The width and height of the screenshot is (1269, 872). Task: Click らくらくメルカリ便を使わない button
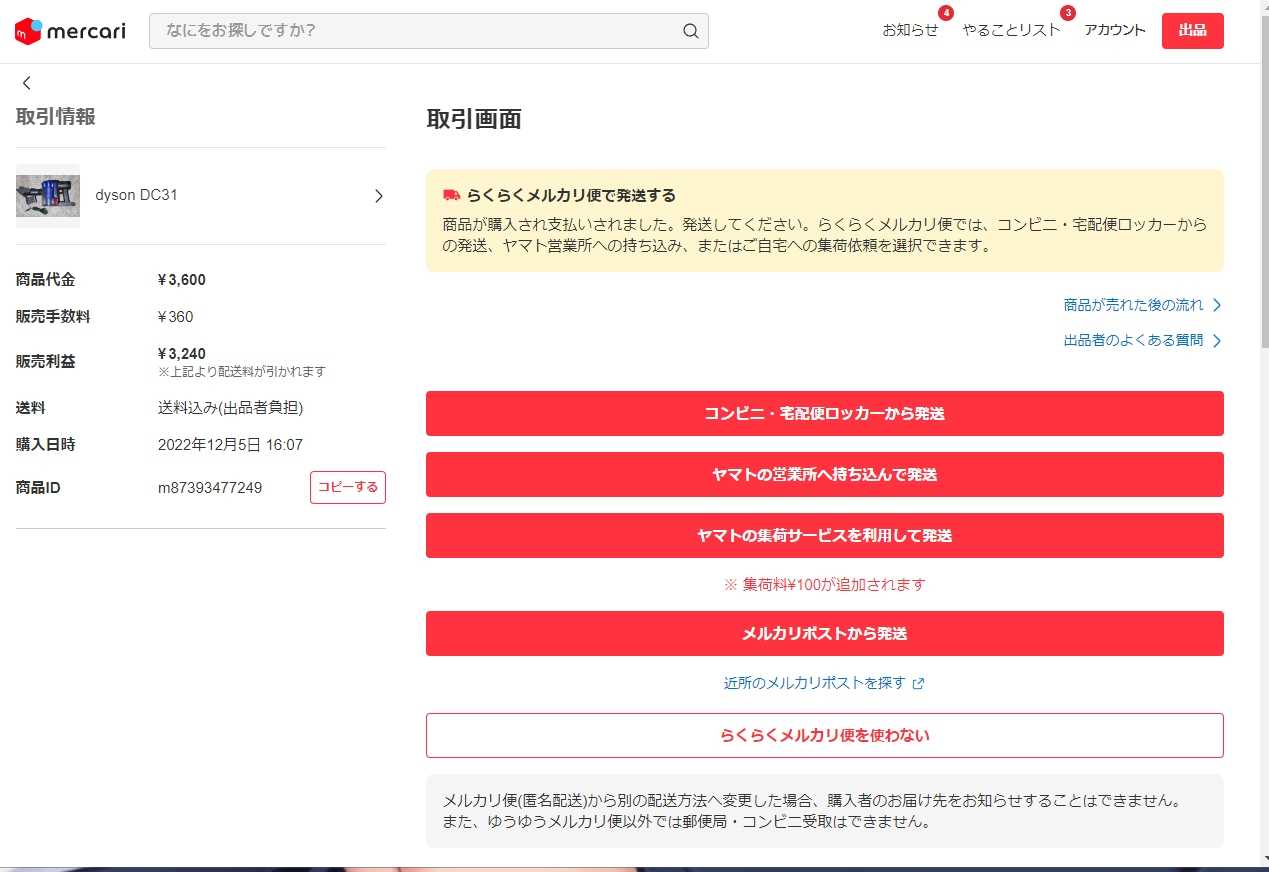tap(824, 735)
